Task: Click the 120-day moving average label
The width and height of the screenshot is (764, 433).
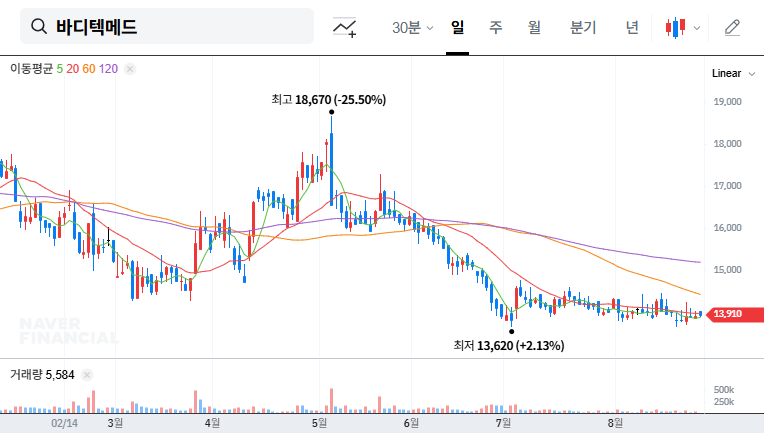Action: pyautogui.click(x=108, y=69)
